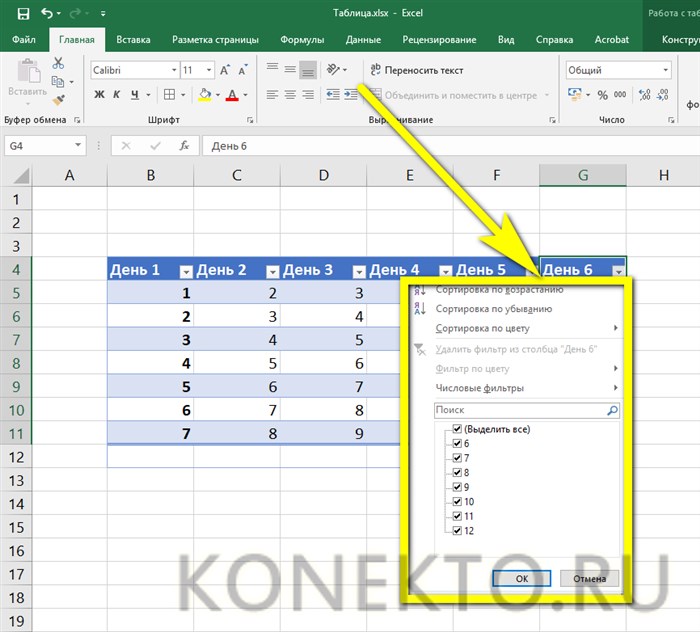Open the font name Calibri dropdown

(x=174, y=70)
